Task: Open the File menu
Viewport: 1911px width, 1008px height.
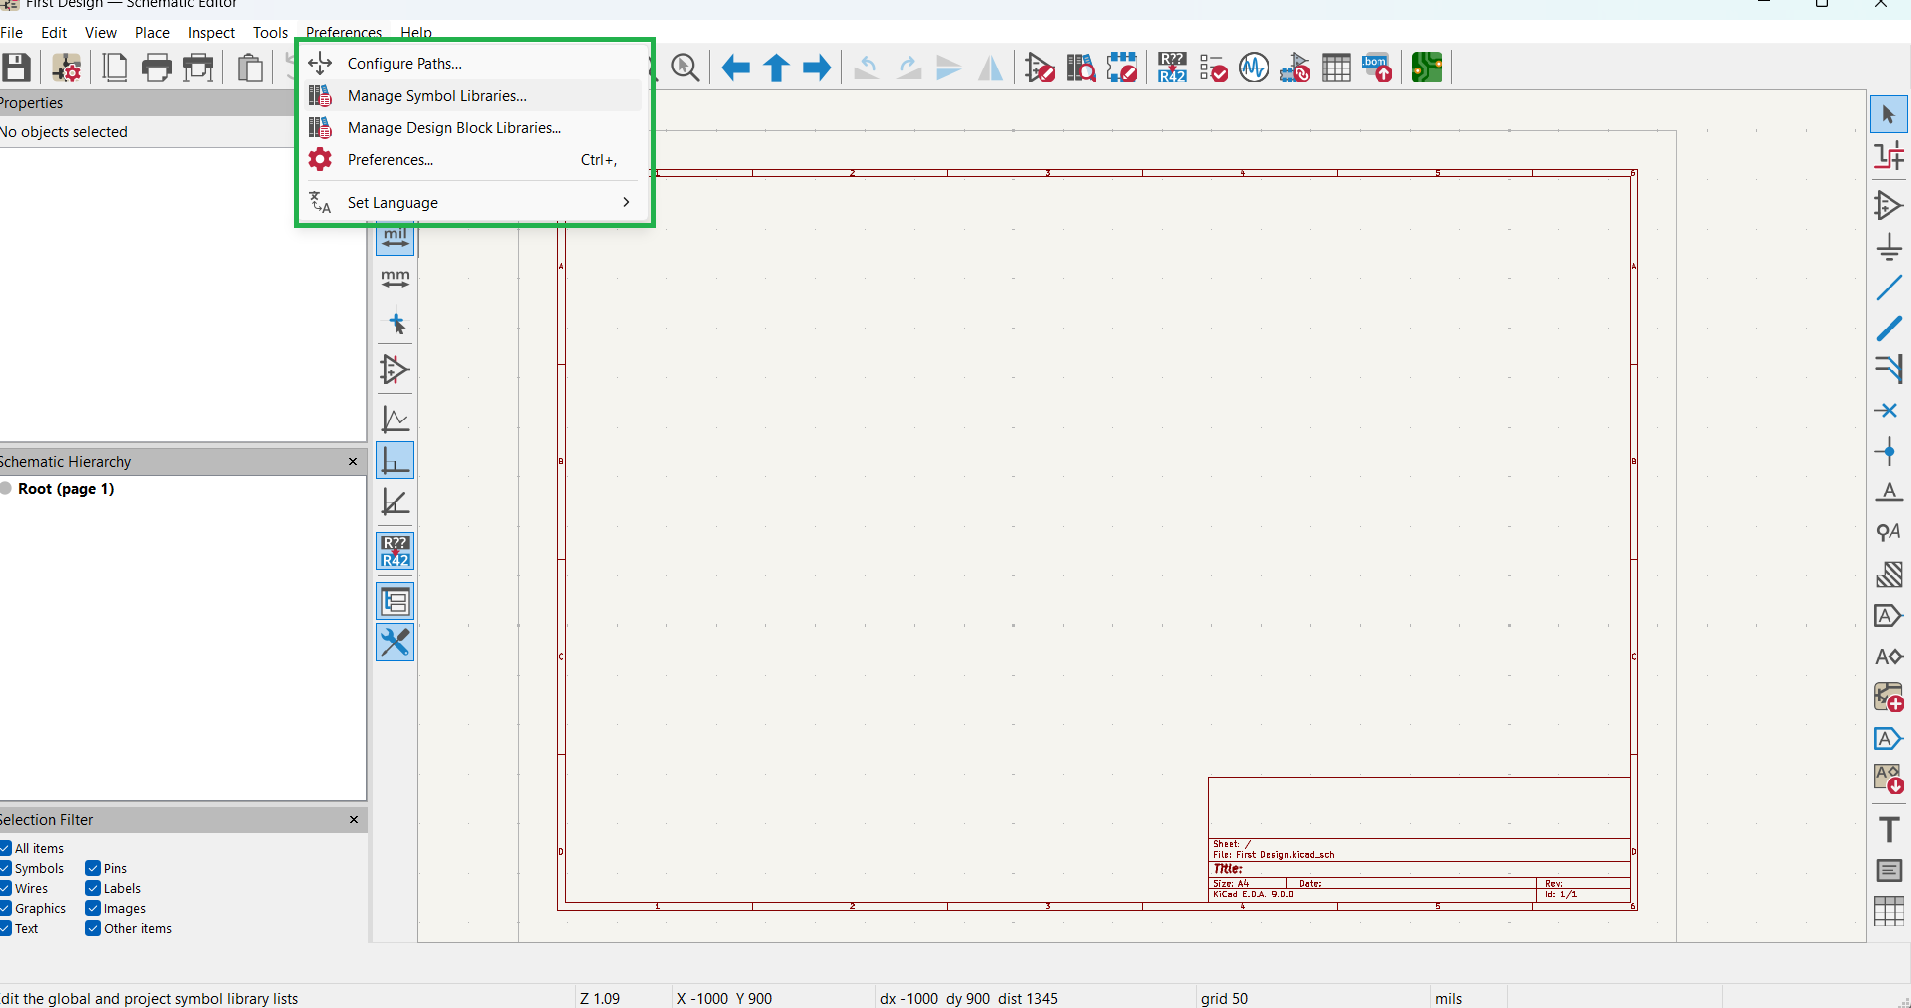Action: point(11,32)
